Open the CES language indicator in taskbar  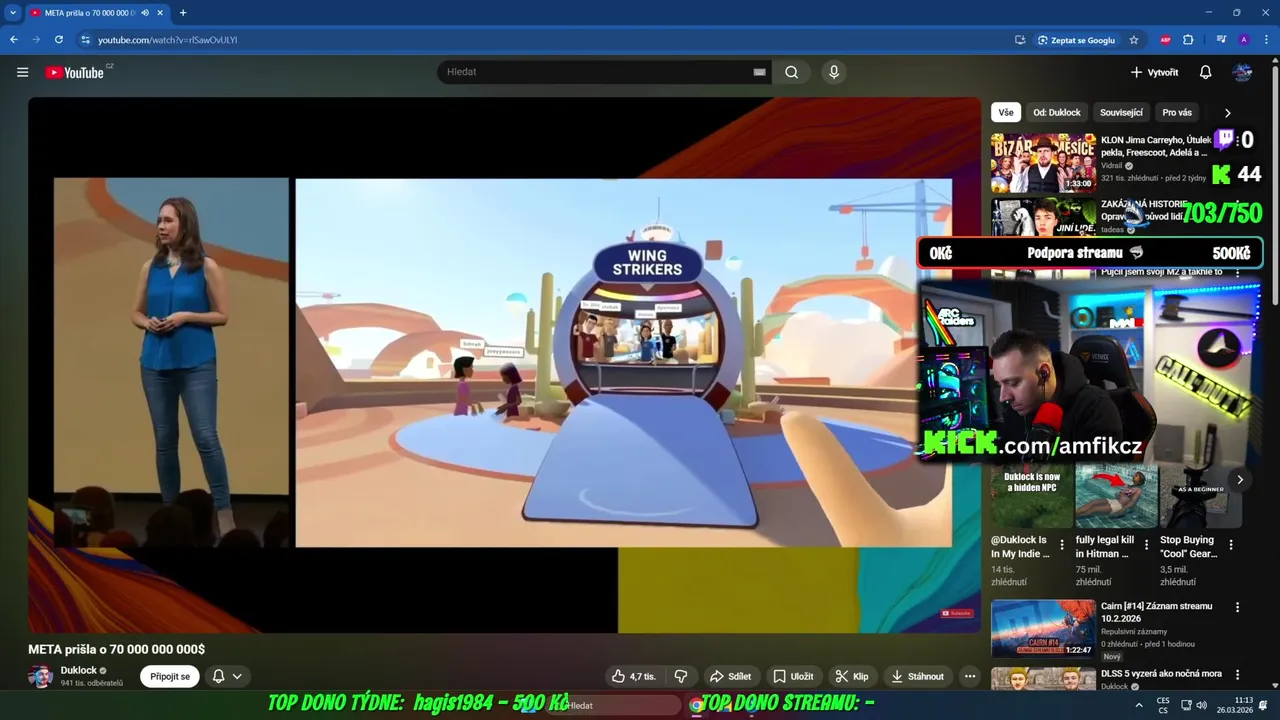(x=1163, y=705)
